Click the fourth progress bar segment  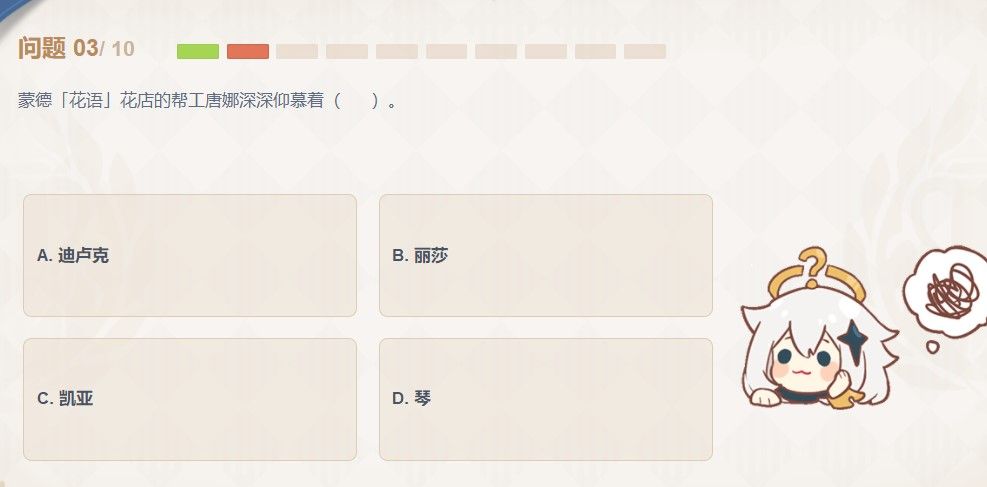tap(347, 51)
